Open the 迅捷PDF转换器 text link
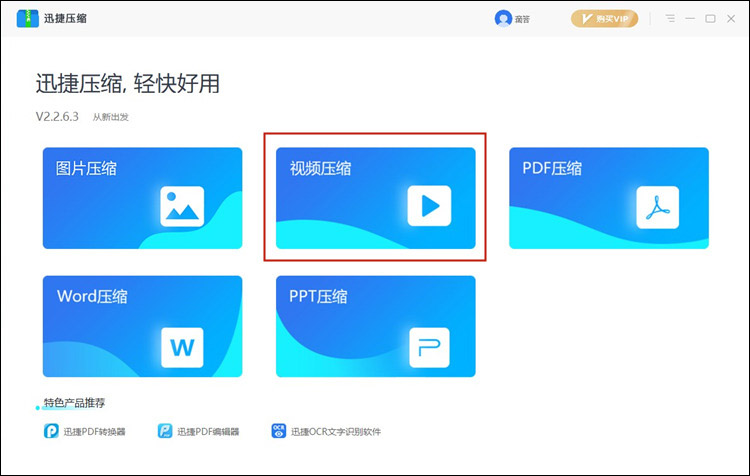 click(94, 432)
